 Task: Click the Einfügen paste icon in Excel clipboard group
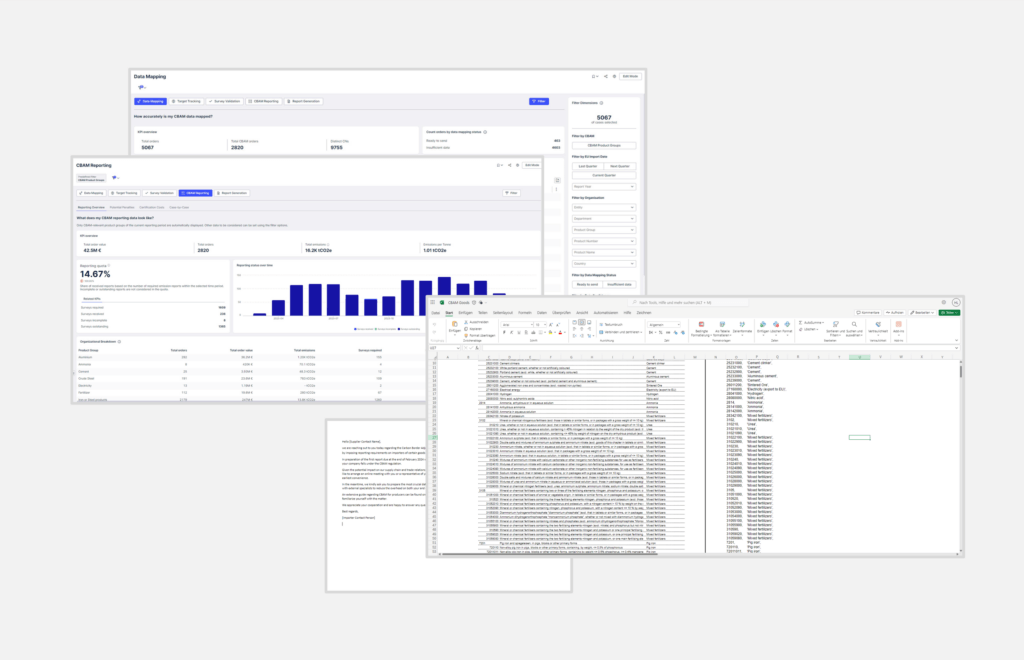click(455, 324)
